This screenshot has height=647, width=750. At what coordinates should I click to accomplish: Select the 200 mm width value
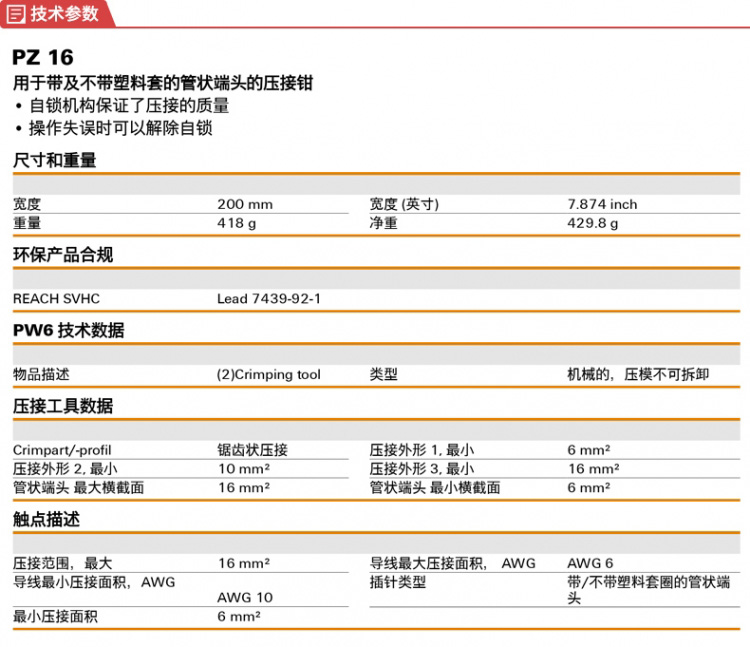245,204
